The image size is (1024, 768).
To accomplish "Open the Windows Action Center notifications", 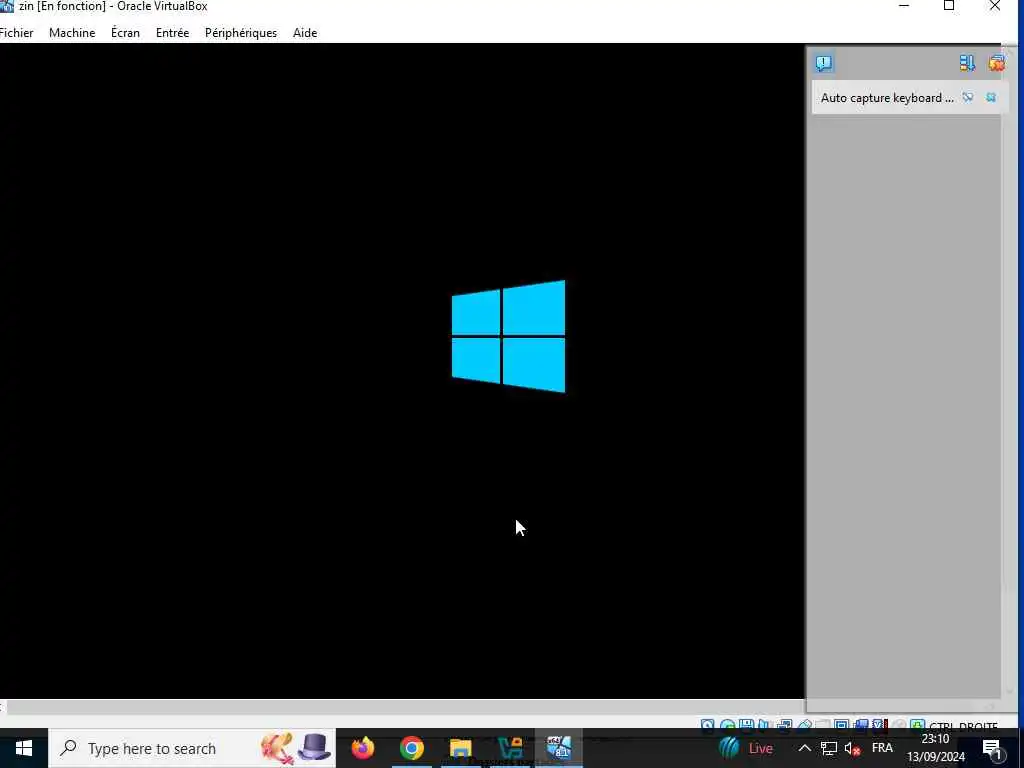I will coord(993,748).
